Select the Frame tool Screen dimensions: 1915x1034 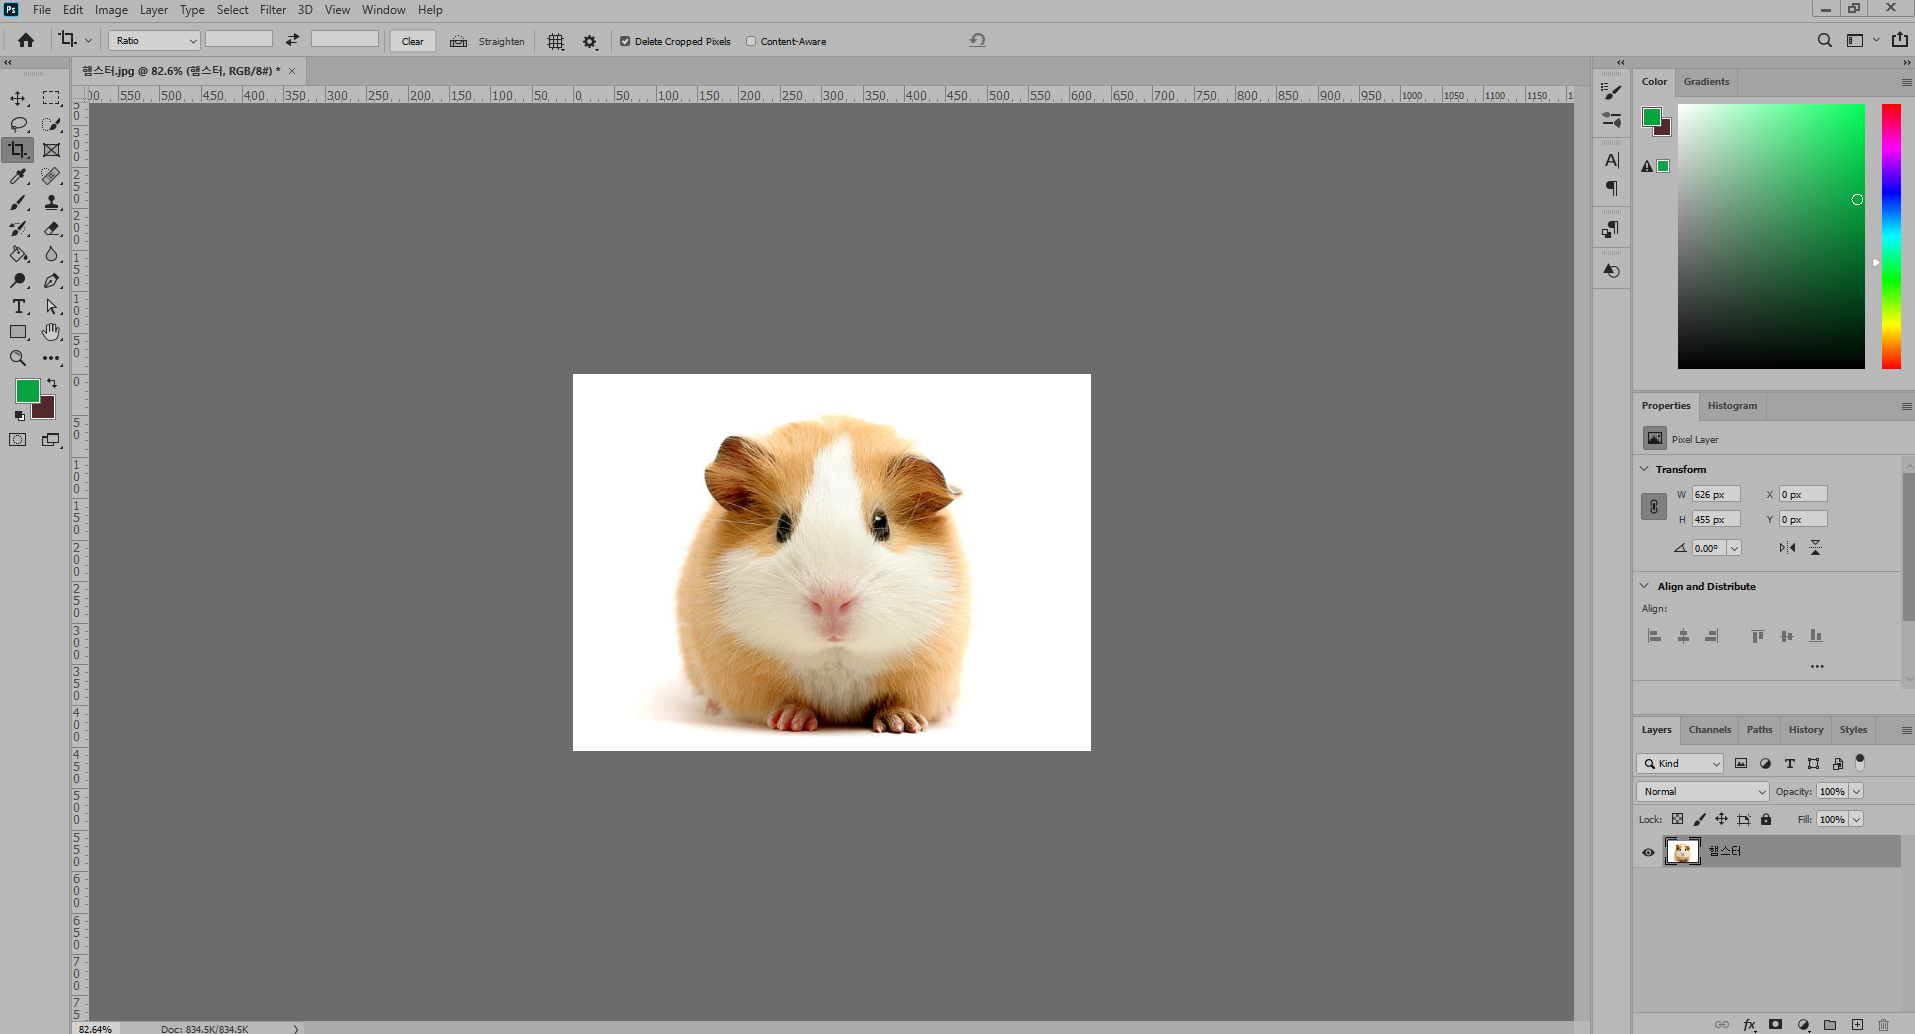51,150
